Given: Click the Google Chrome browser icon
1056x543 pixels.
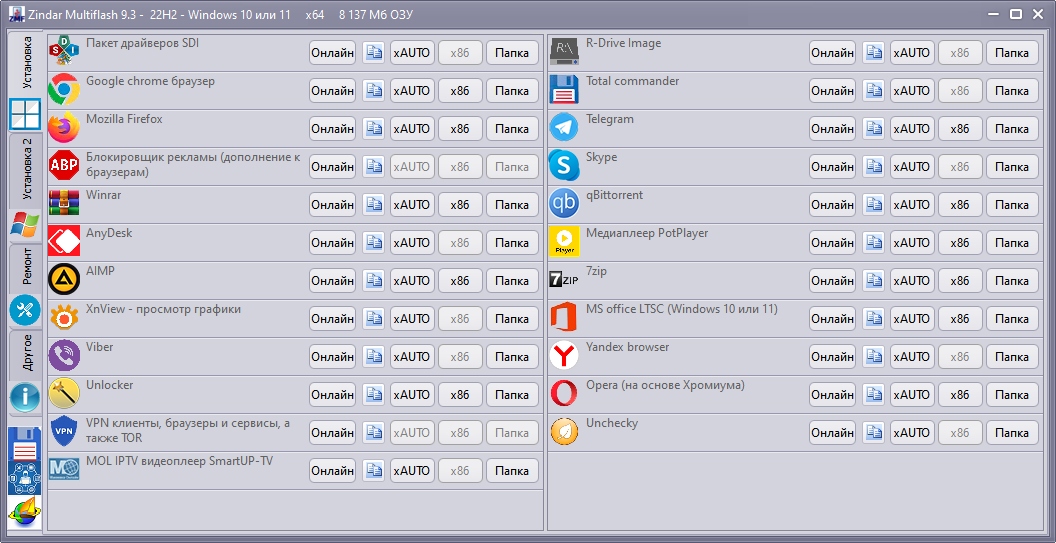Looking at the screenshot, I should [64, 90].
